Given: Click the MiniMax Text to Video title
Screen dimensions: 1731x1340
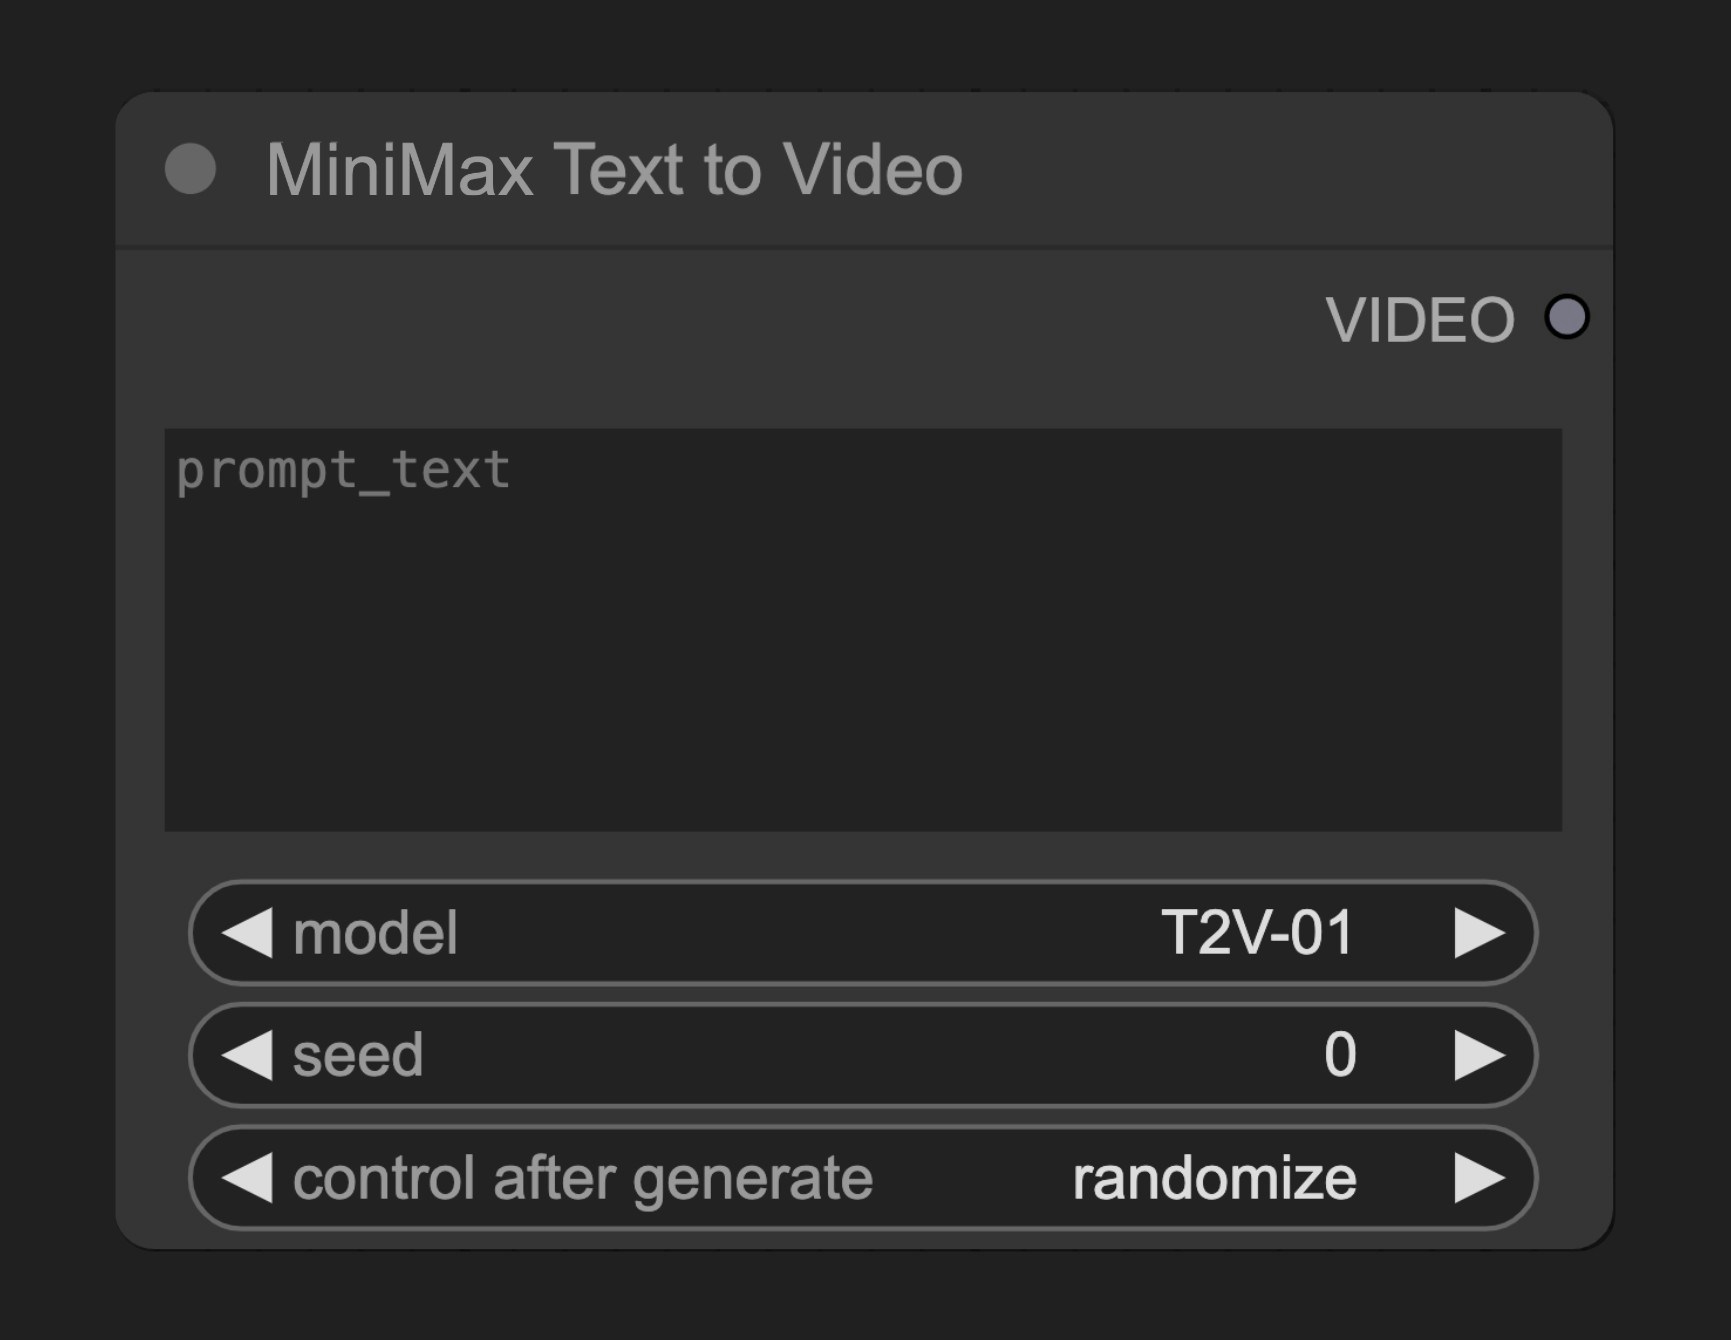Looking at the screenshot, I should (615, 170).
